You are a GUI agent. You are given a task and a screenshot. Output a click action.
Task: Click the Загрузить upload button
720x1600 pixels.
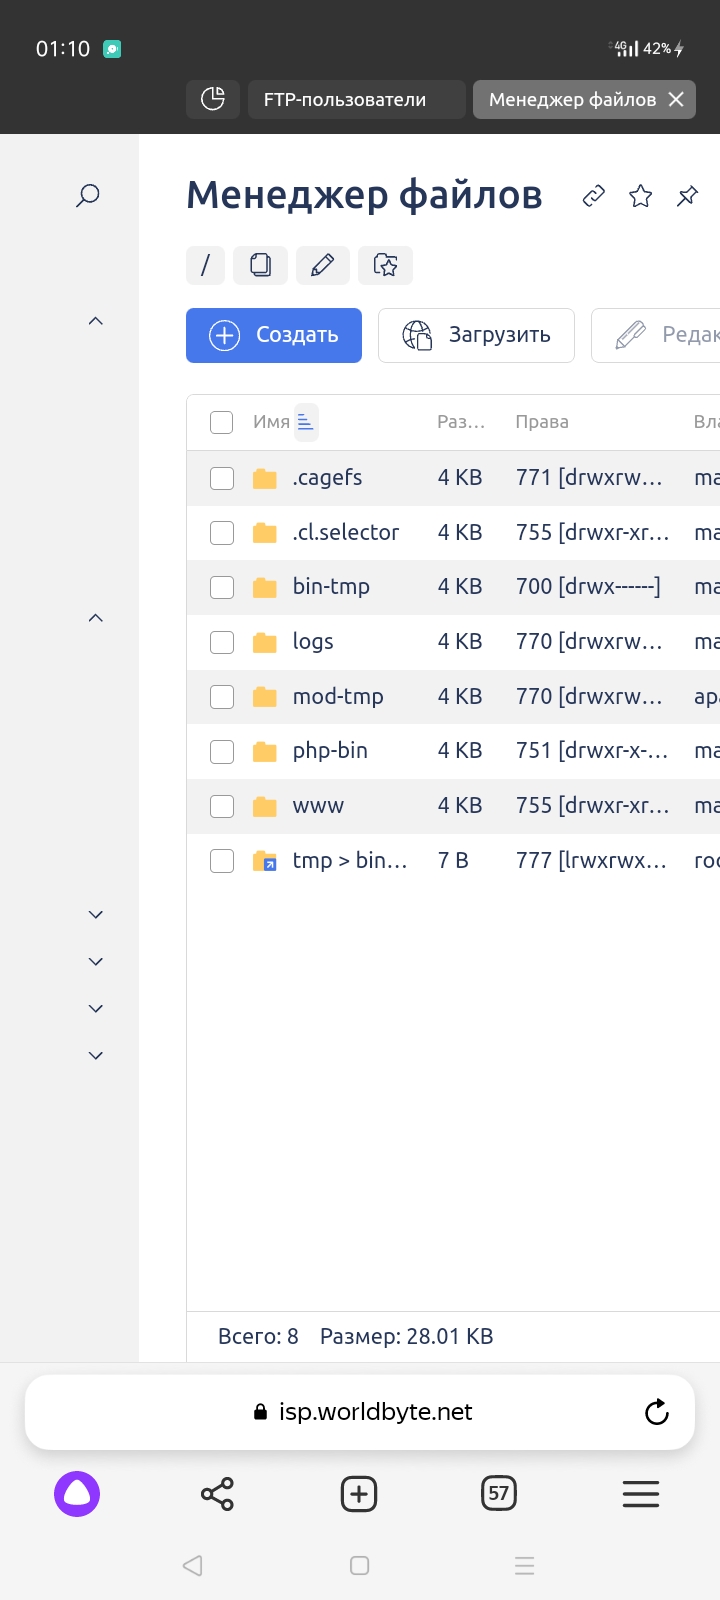tap(476, 335)
